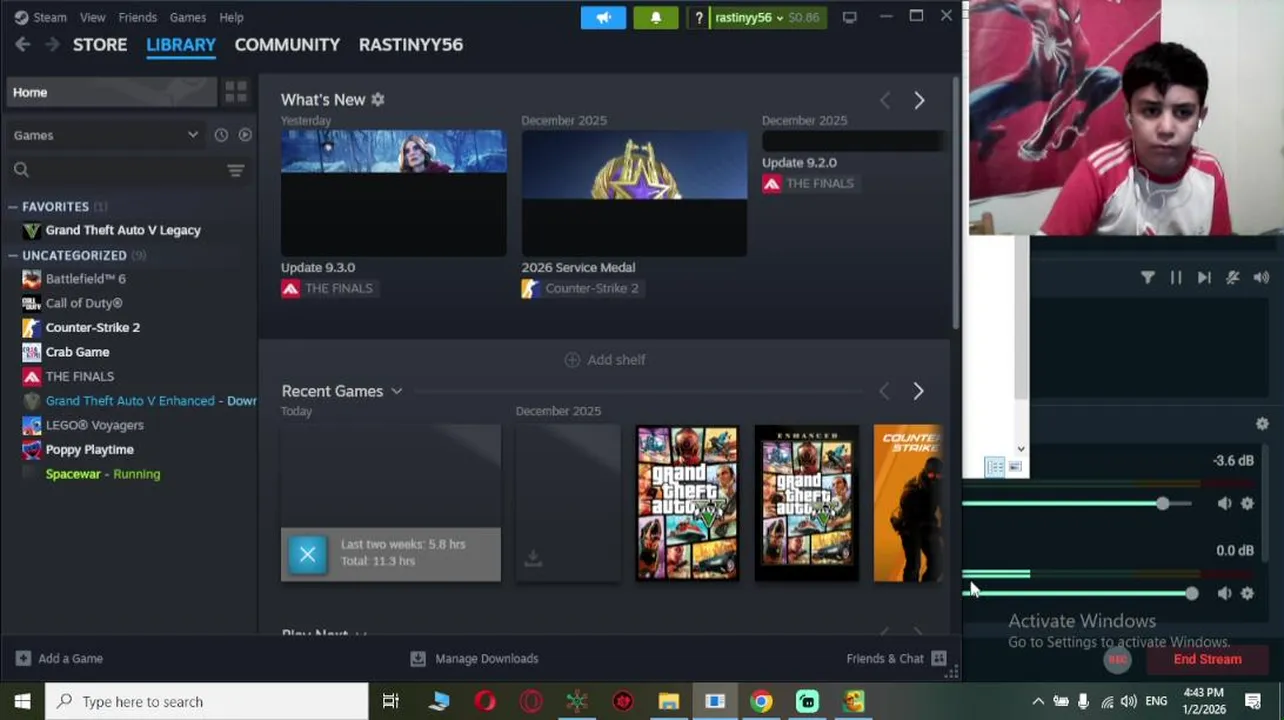Open settings for the 0.0 dB source

coord(1247,593)
